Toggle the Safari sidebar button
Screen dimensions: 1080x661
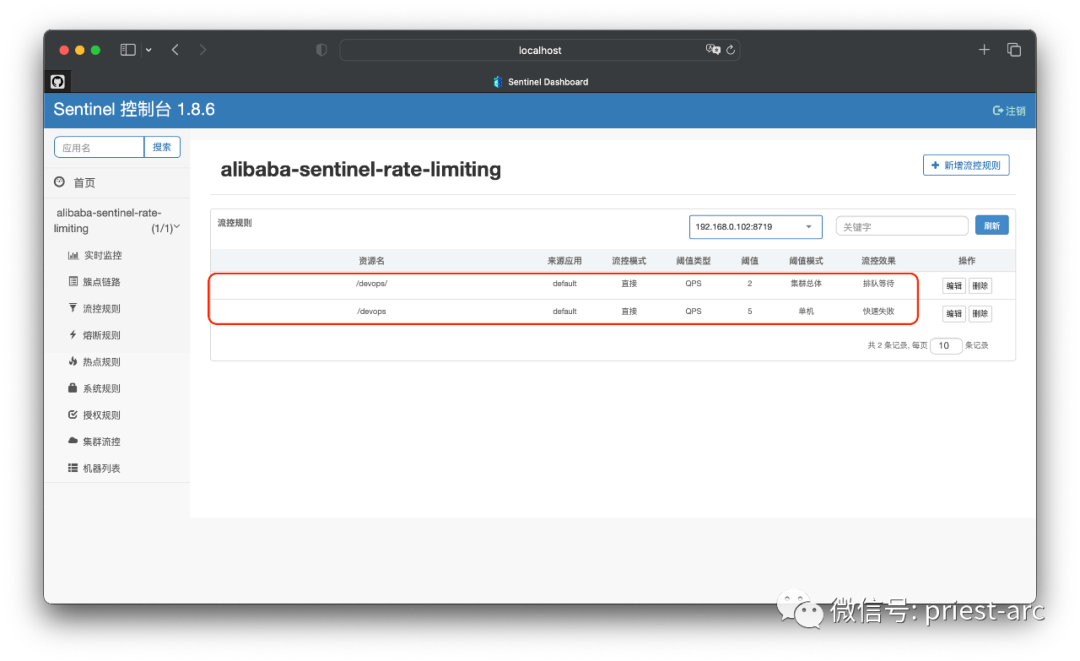tap(127, 50)
